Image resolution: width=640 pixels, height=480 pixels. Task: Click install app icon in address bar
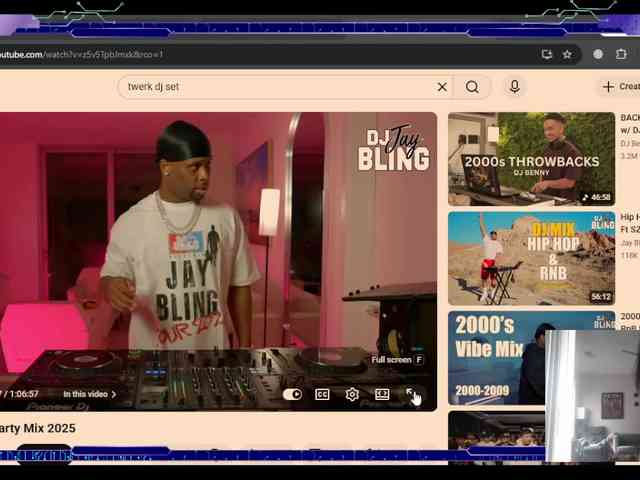point(546,54)
